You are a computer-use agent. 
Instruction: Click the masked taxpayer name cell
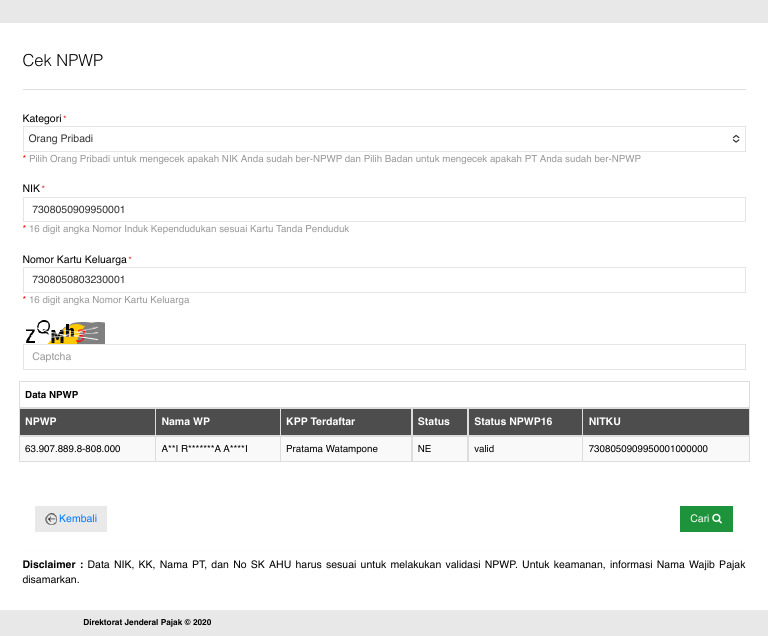click(x=205, y=449)
